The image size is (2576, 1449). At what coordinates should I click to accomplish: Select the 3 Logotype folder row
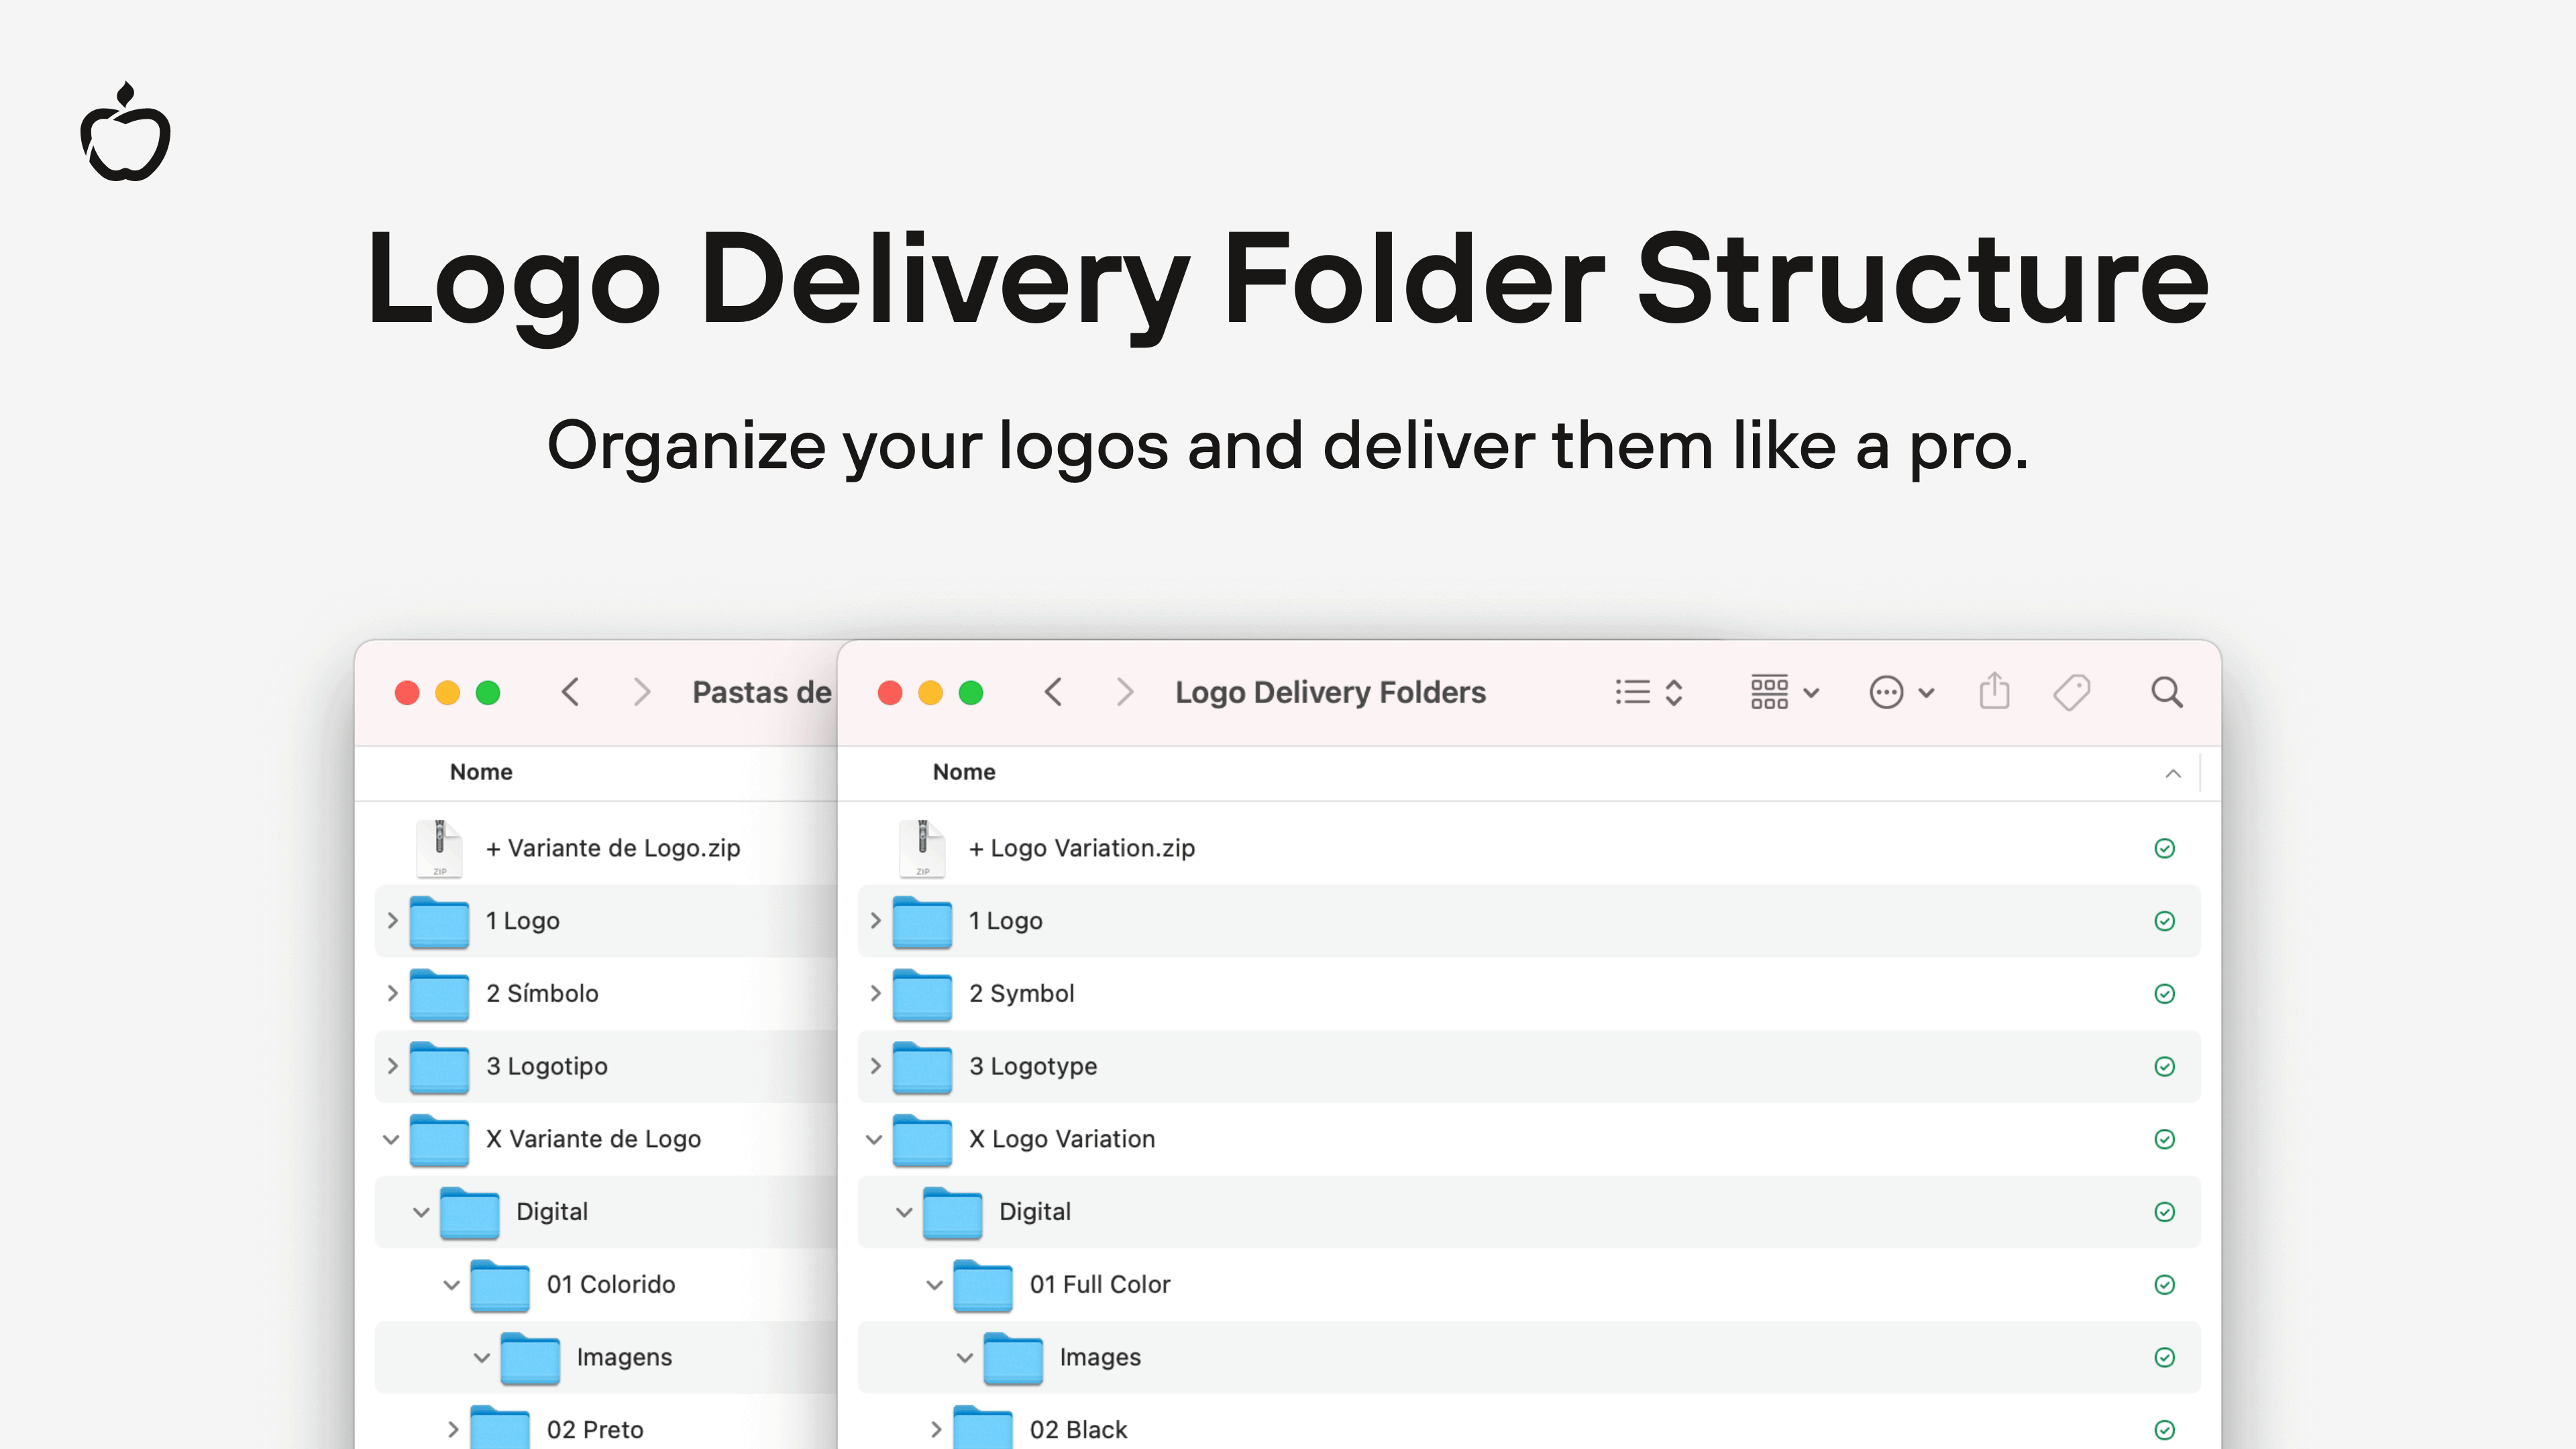point(1528,1066)
